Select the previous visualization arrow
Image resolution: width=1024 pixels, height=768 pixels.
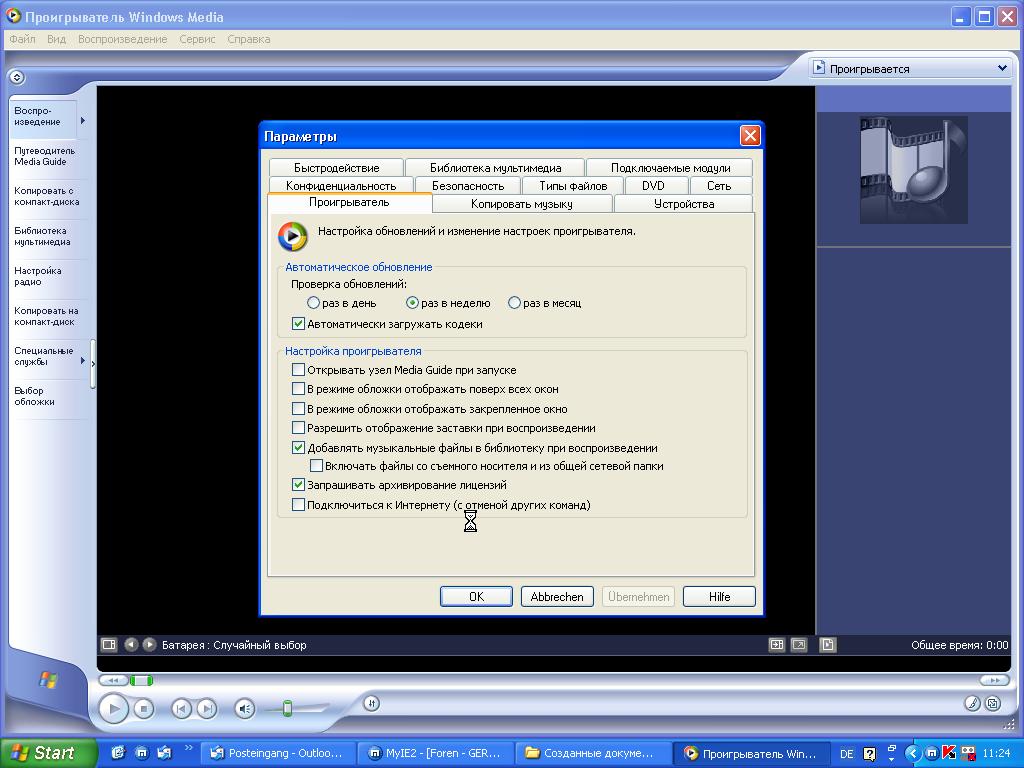coord(131,645)
